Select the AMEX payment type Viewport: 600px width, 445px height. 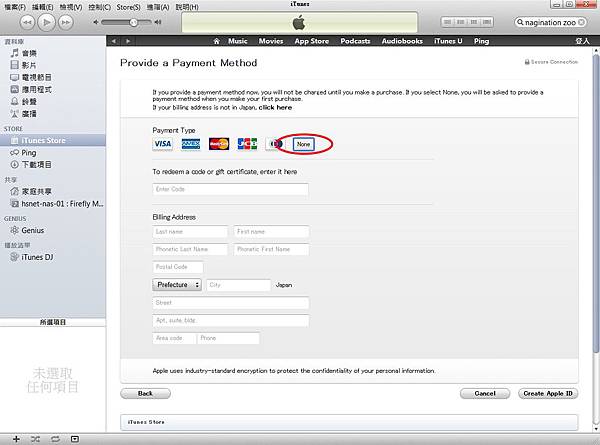(x=191, y=144)
